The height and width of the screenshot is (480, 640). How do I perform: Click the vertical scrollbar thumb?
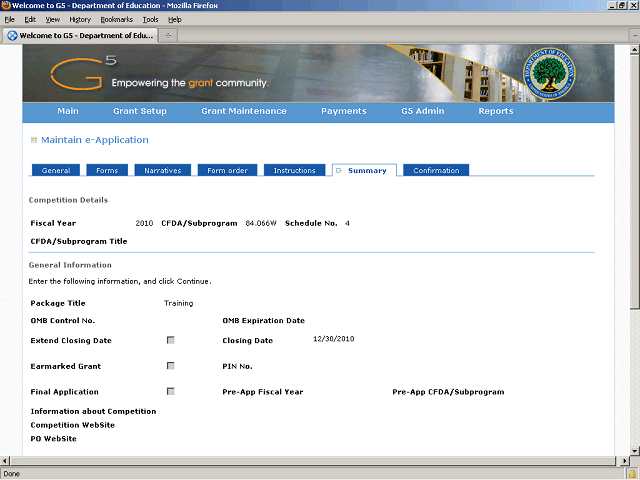[634, 181]
